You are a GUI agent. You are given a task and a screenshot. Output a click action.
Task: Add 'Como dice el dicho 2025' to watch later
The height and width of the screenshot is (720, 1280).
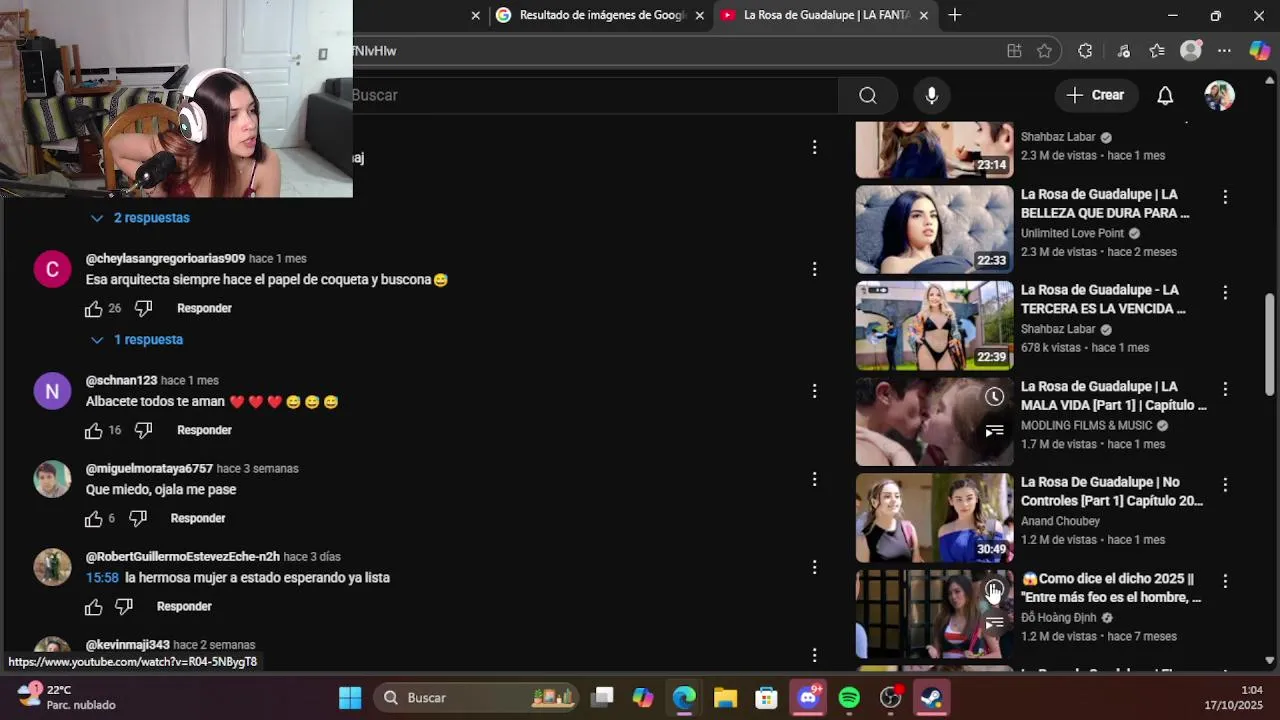[994, 590]
